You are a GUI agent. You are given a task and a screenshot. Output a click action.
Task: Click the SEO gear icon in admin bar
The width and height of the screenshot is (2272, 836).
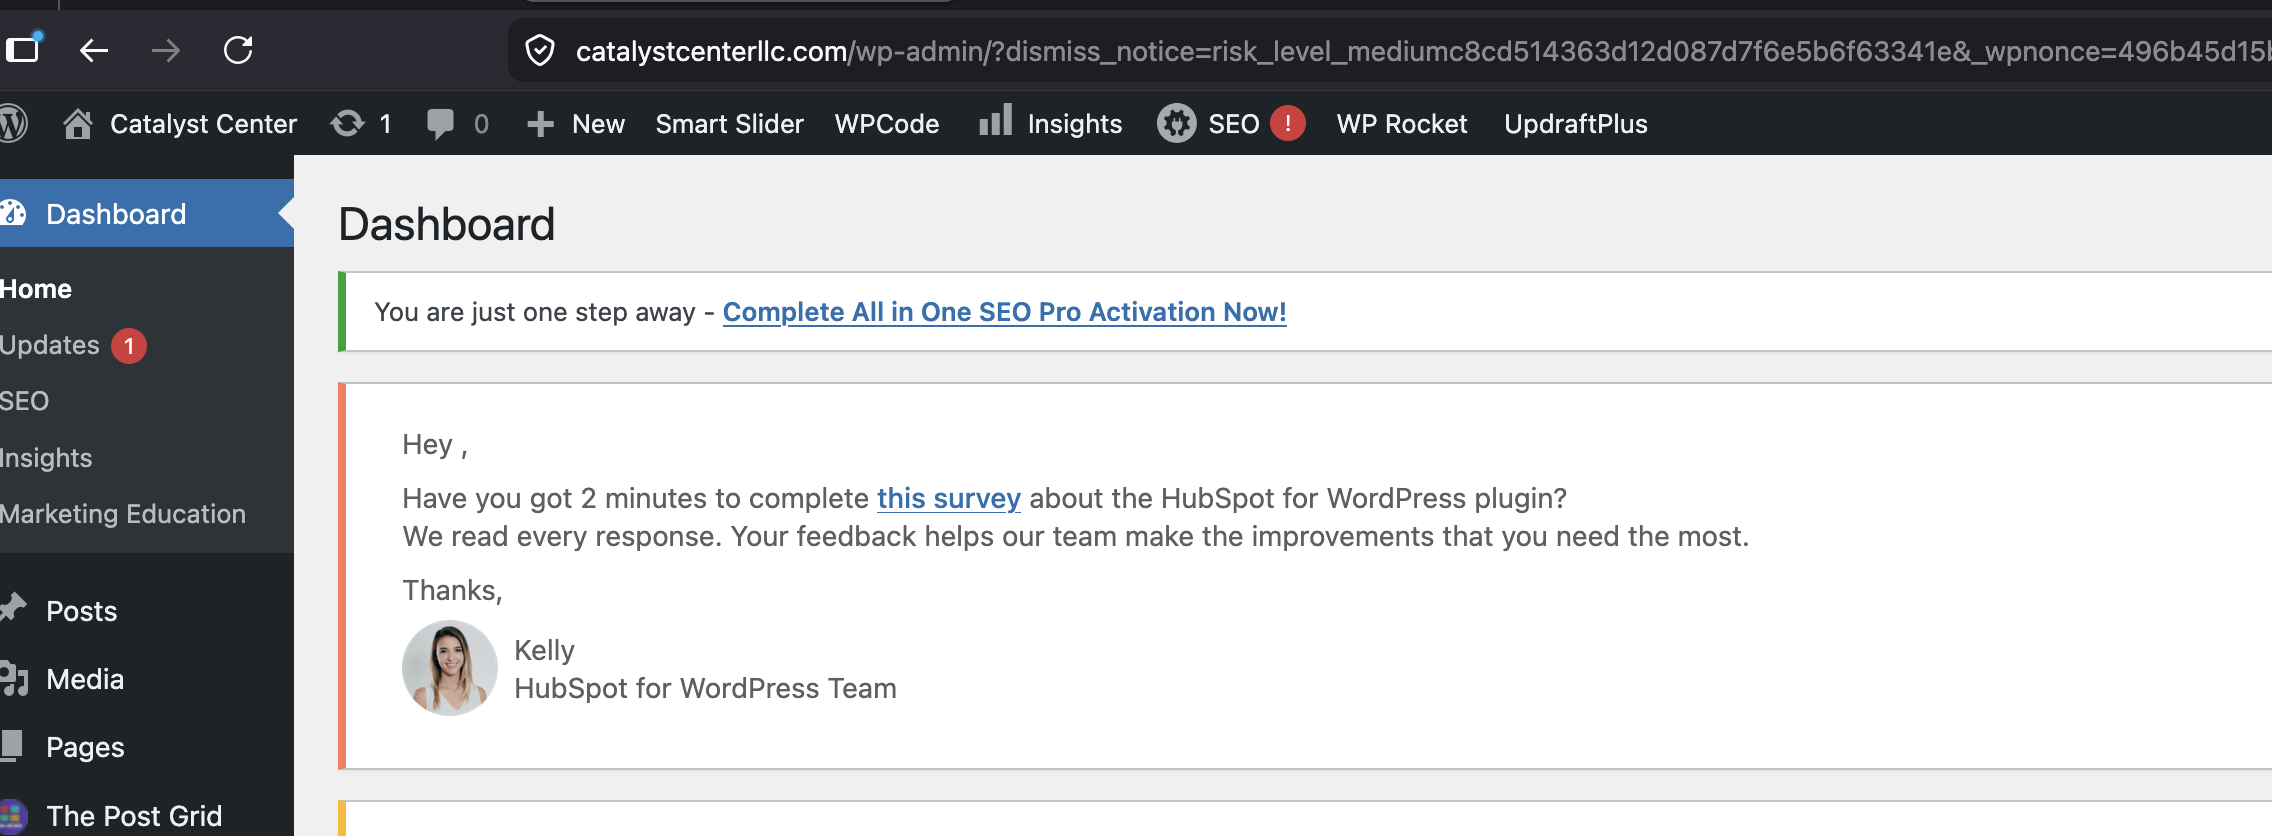[x=1177, y=123]
